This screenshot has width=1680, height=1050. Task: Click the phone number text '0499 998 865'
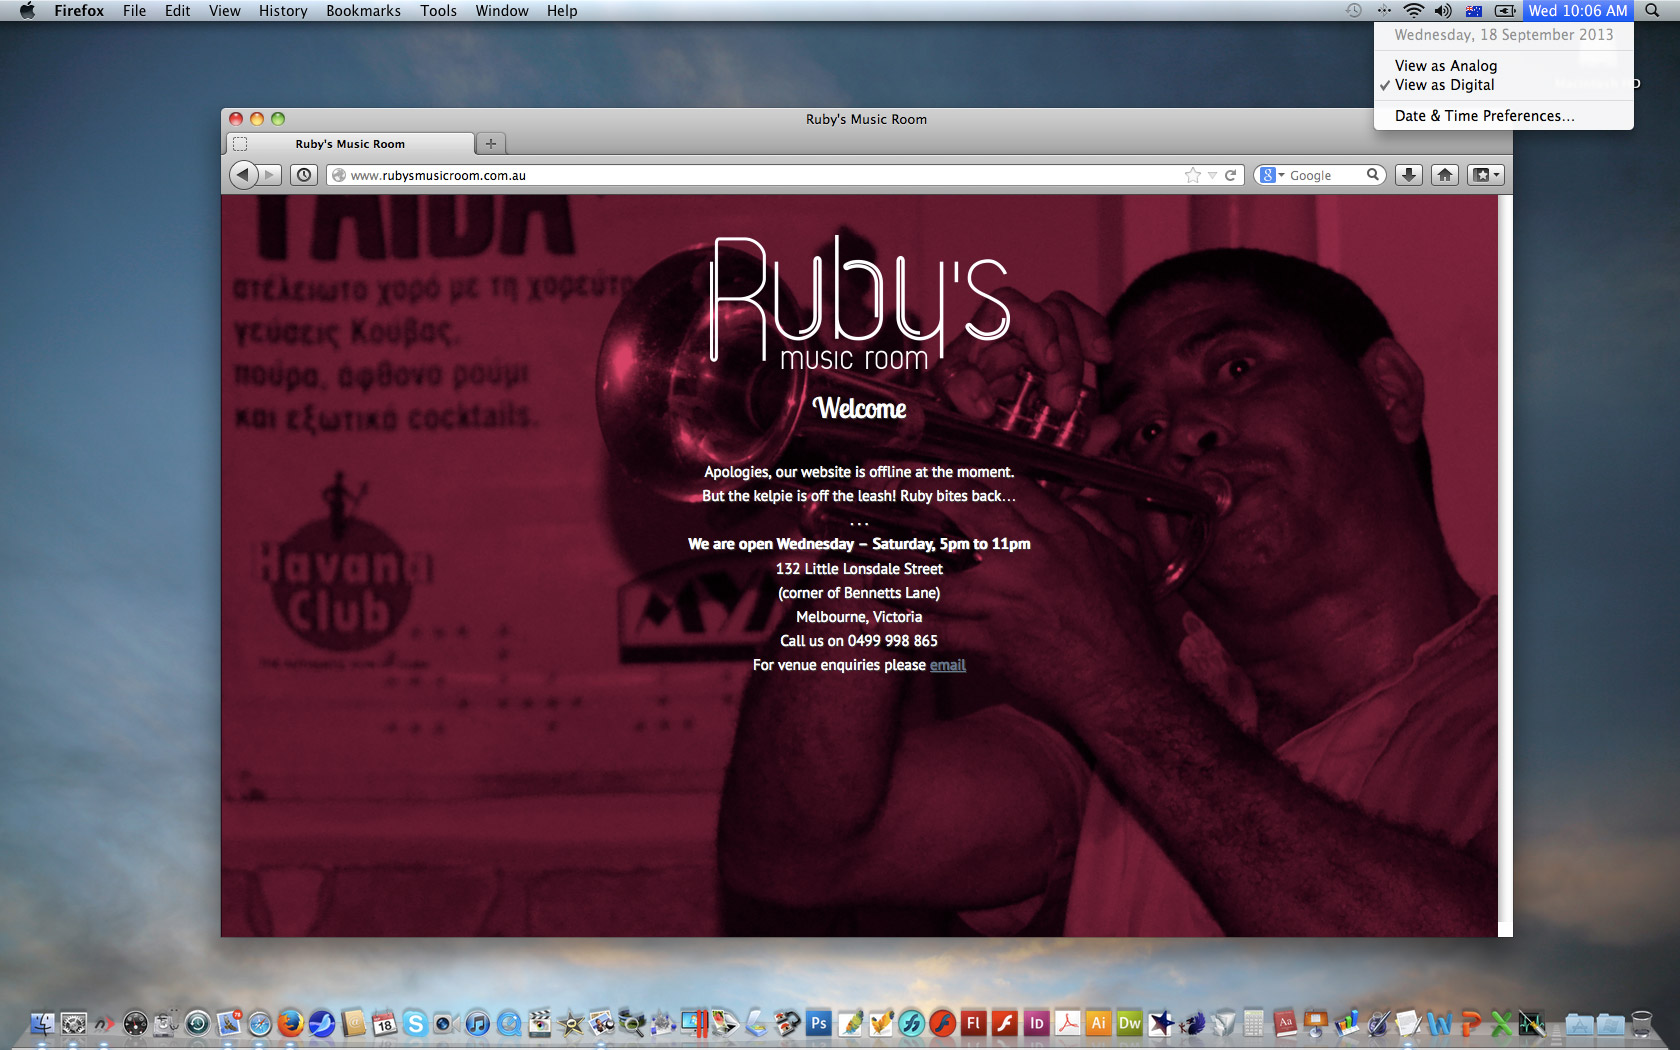click(x=893, y=641)
